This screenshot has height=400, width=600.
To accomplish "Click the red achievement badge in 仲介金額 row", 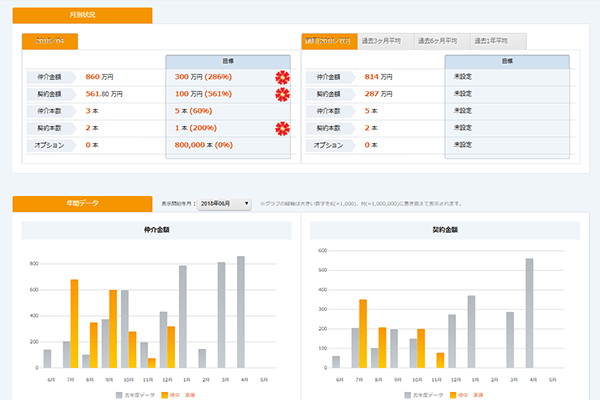I will 282,77.
